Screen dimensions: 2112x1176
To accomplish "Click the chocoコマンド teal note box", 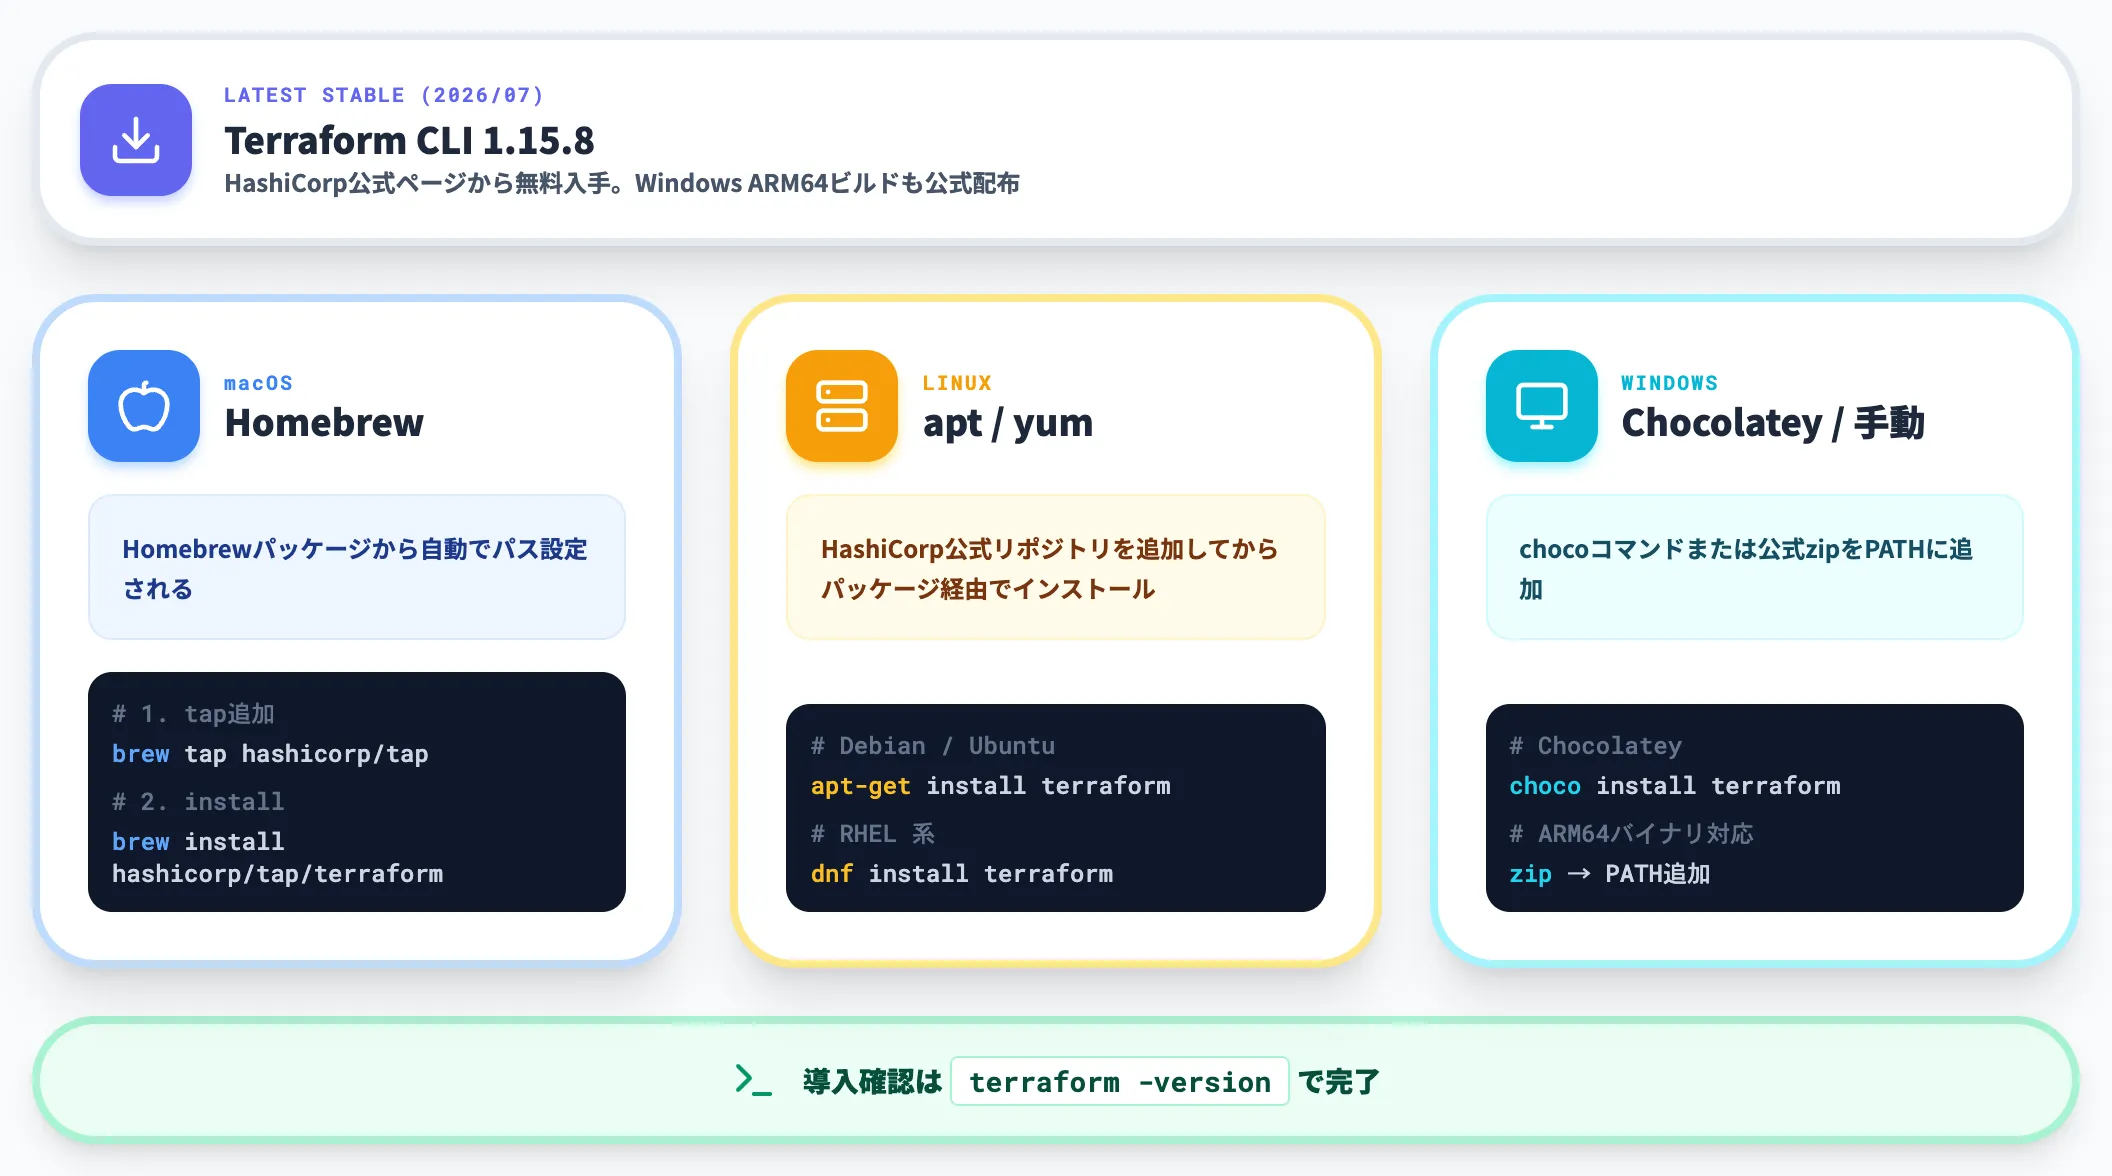I will 1755,567.
